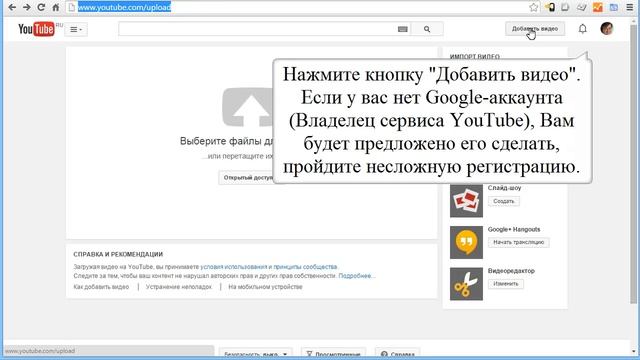The height and width of the screenshot is (360, 640).
Task: Open 'Устранение неполадок' link
Action: click(179, 287)
